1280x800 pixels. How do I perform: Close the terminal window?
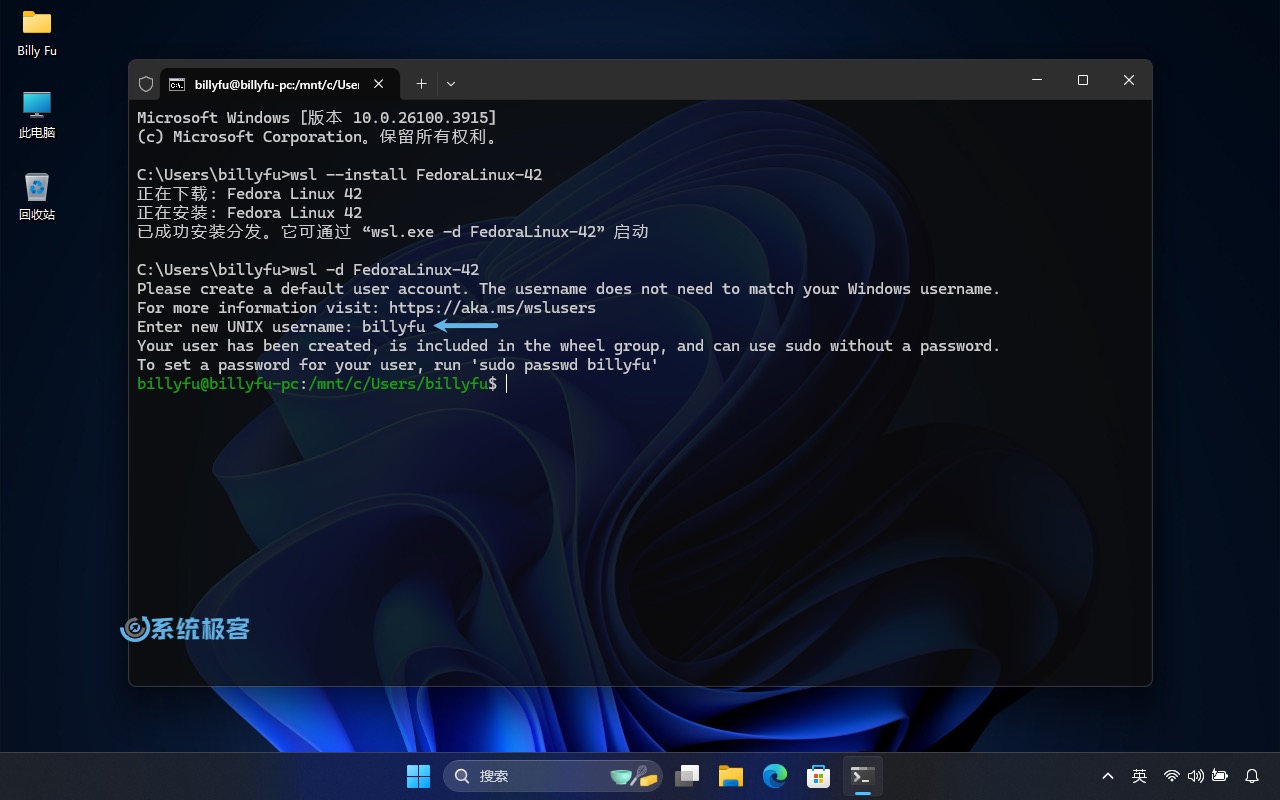[x=1129, y=80]
